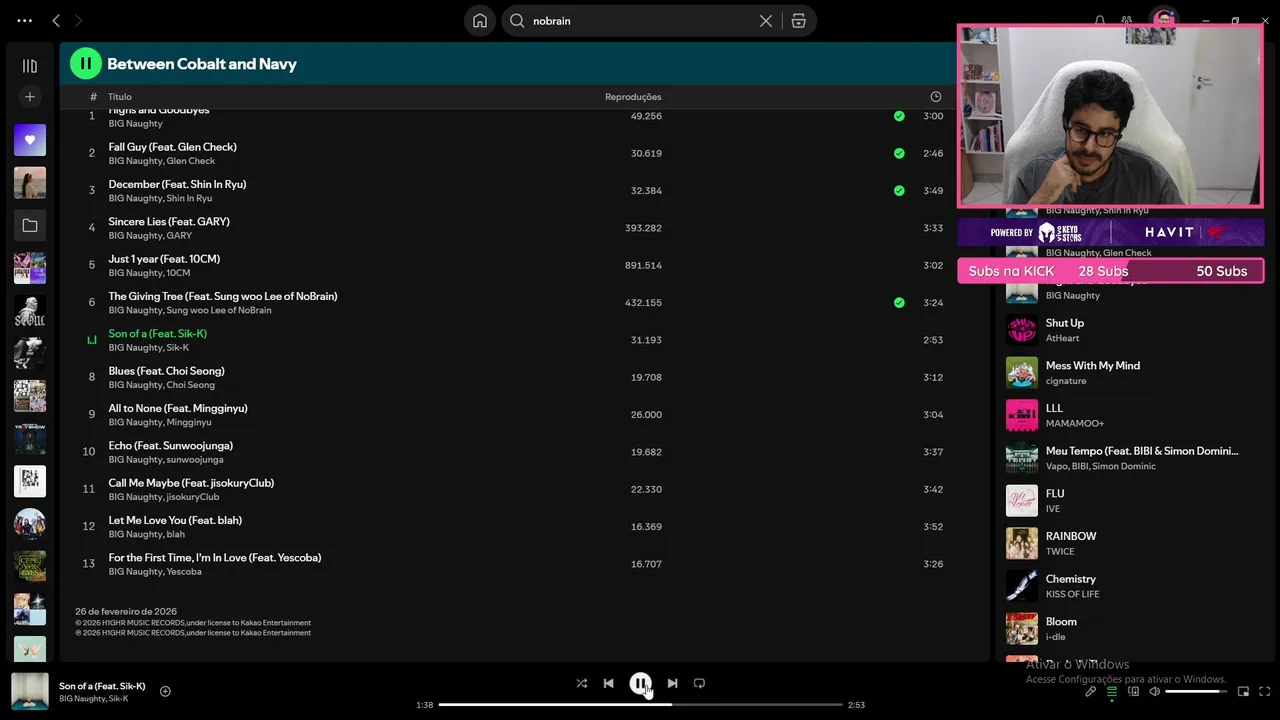1280x720 pixels.
Task: Open Liked Songs heart playlist
Action: (x=30, y=140)
